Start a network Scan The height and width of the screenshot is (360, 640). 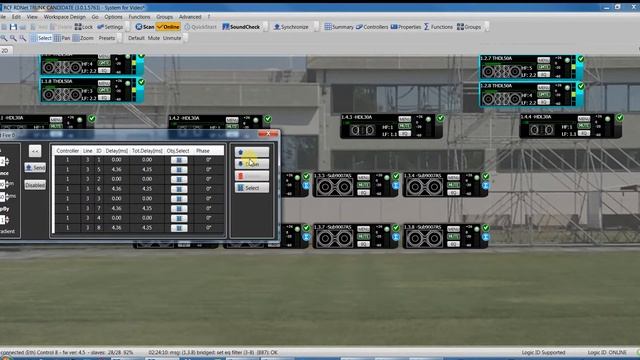pyautogui.click(x=145, y=27)
